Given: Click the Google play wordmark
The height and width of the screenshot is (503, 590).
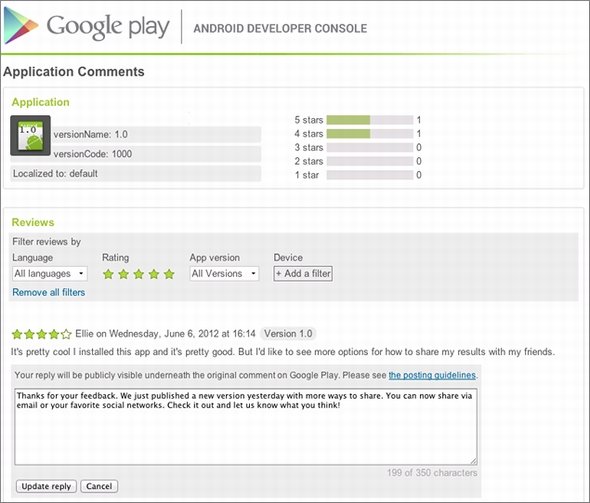Looking at the screenshot, I should (x=108, y=27).
